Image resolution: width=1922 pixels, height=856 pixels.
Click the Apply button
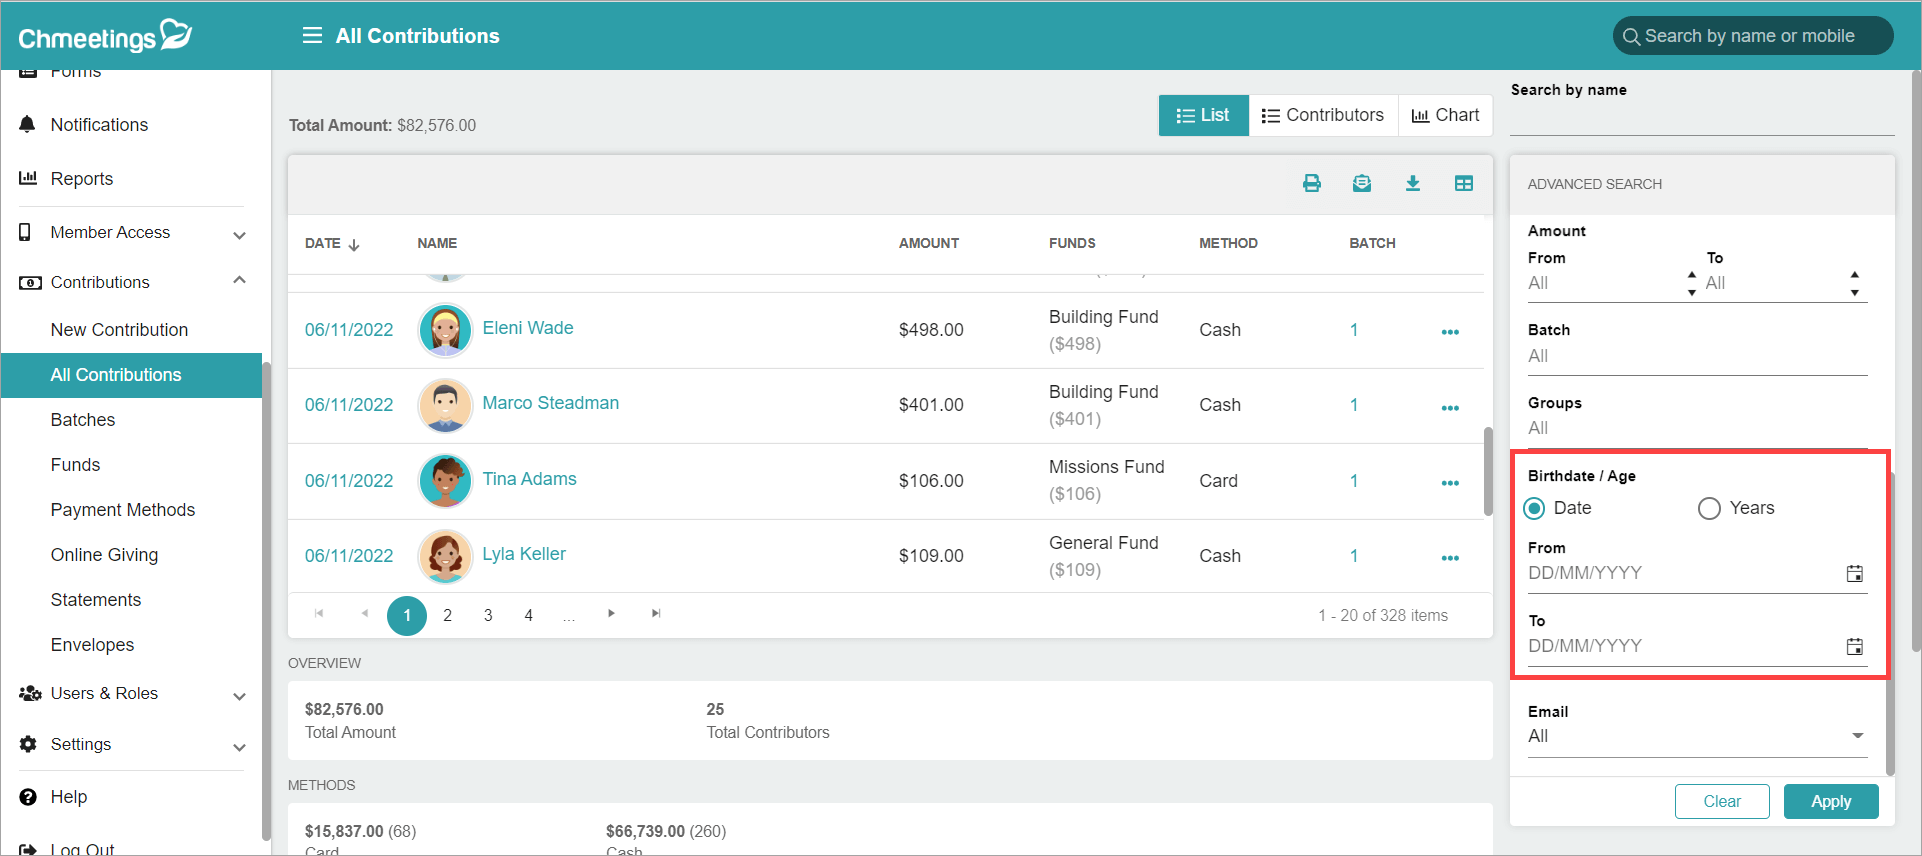pyautogui.click(x=1831, y=801)
